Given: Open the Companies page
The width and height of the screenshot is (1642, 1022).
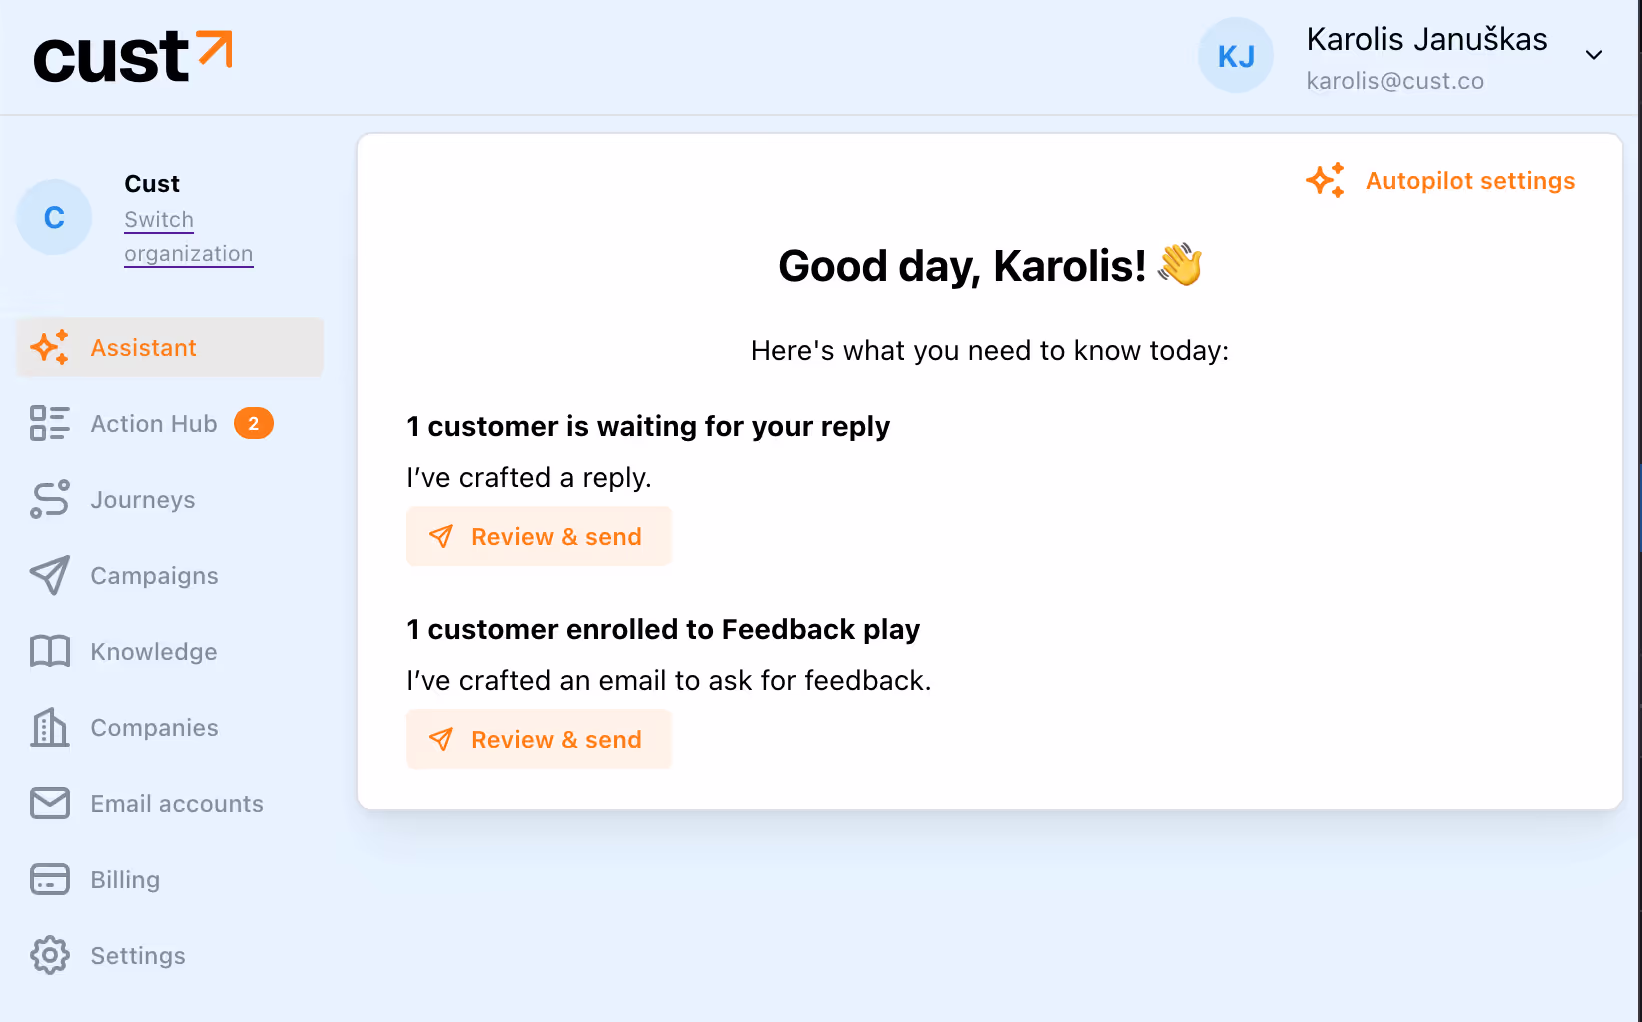Looking at the screenshot, I should [x=154, y=728].
